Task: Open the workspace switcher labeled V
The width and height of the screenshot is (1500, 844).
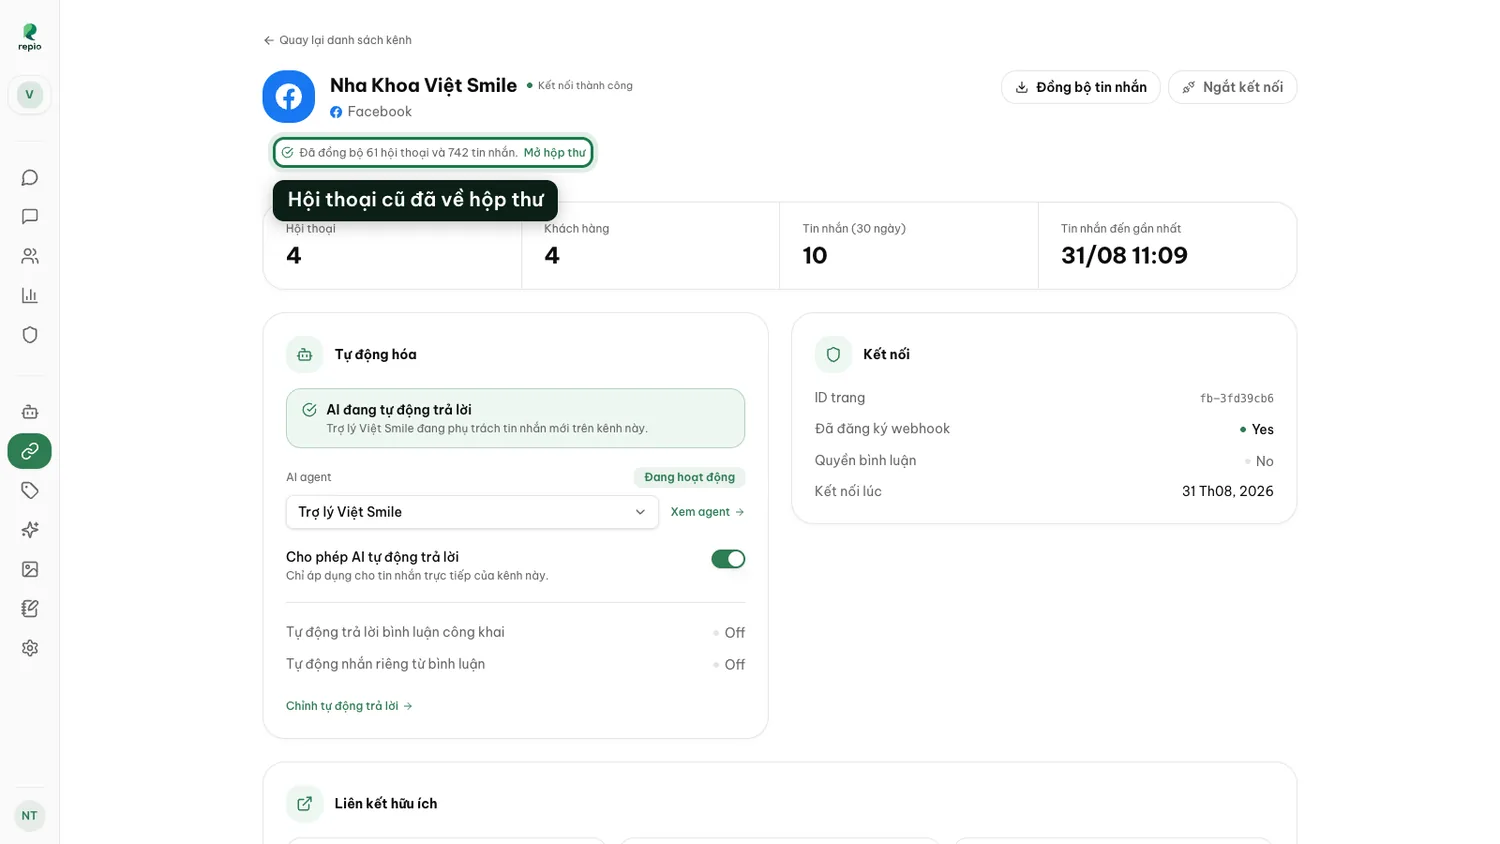Action: tap(30, 95)
